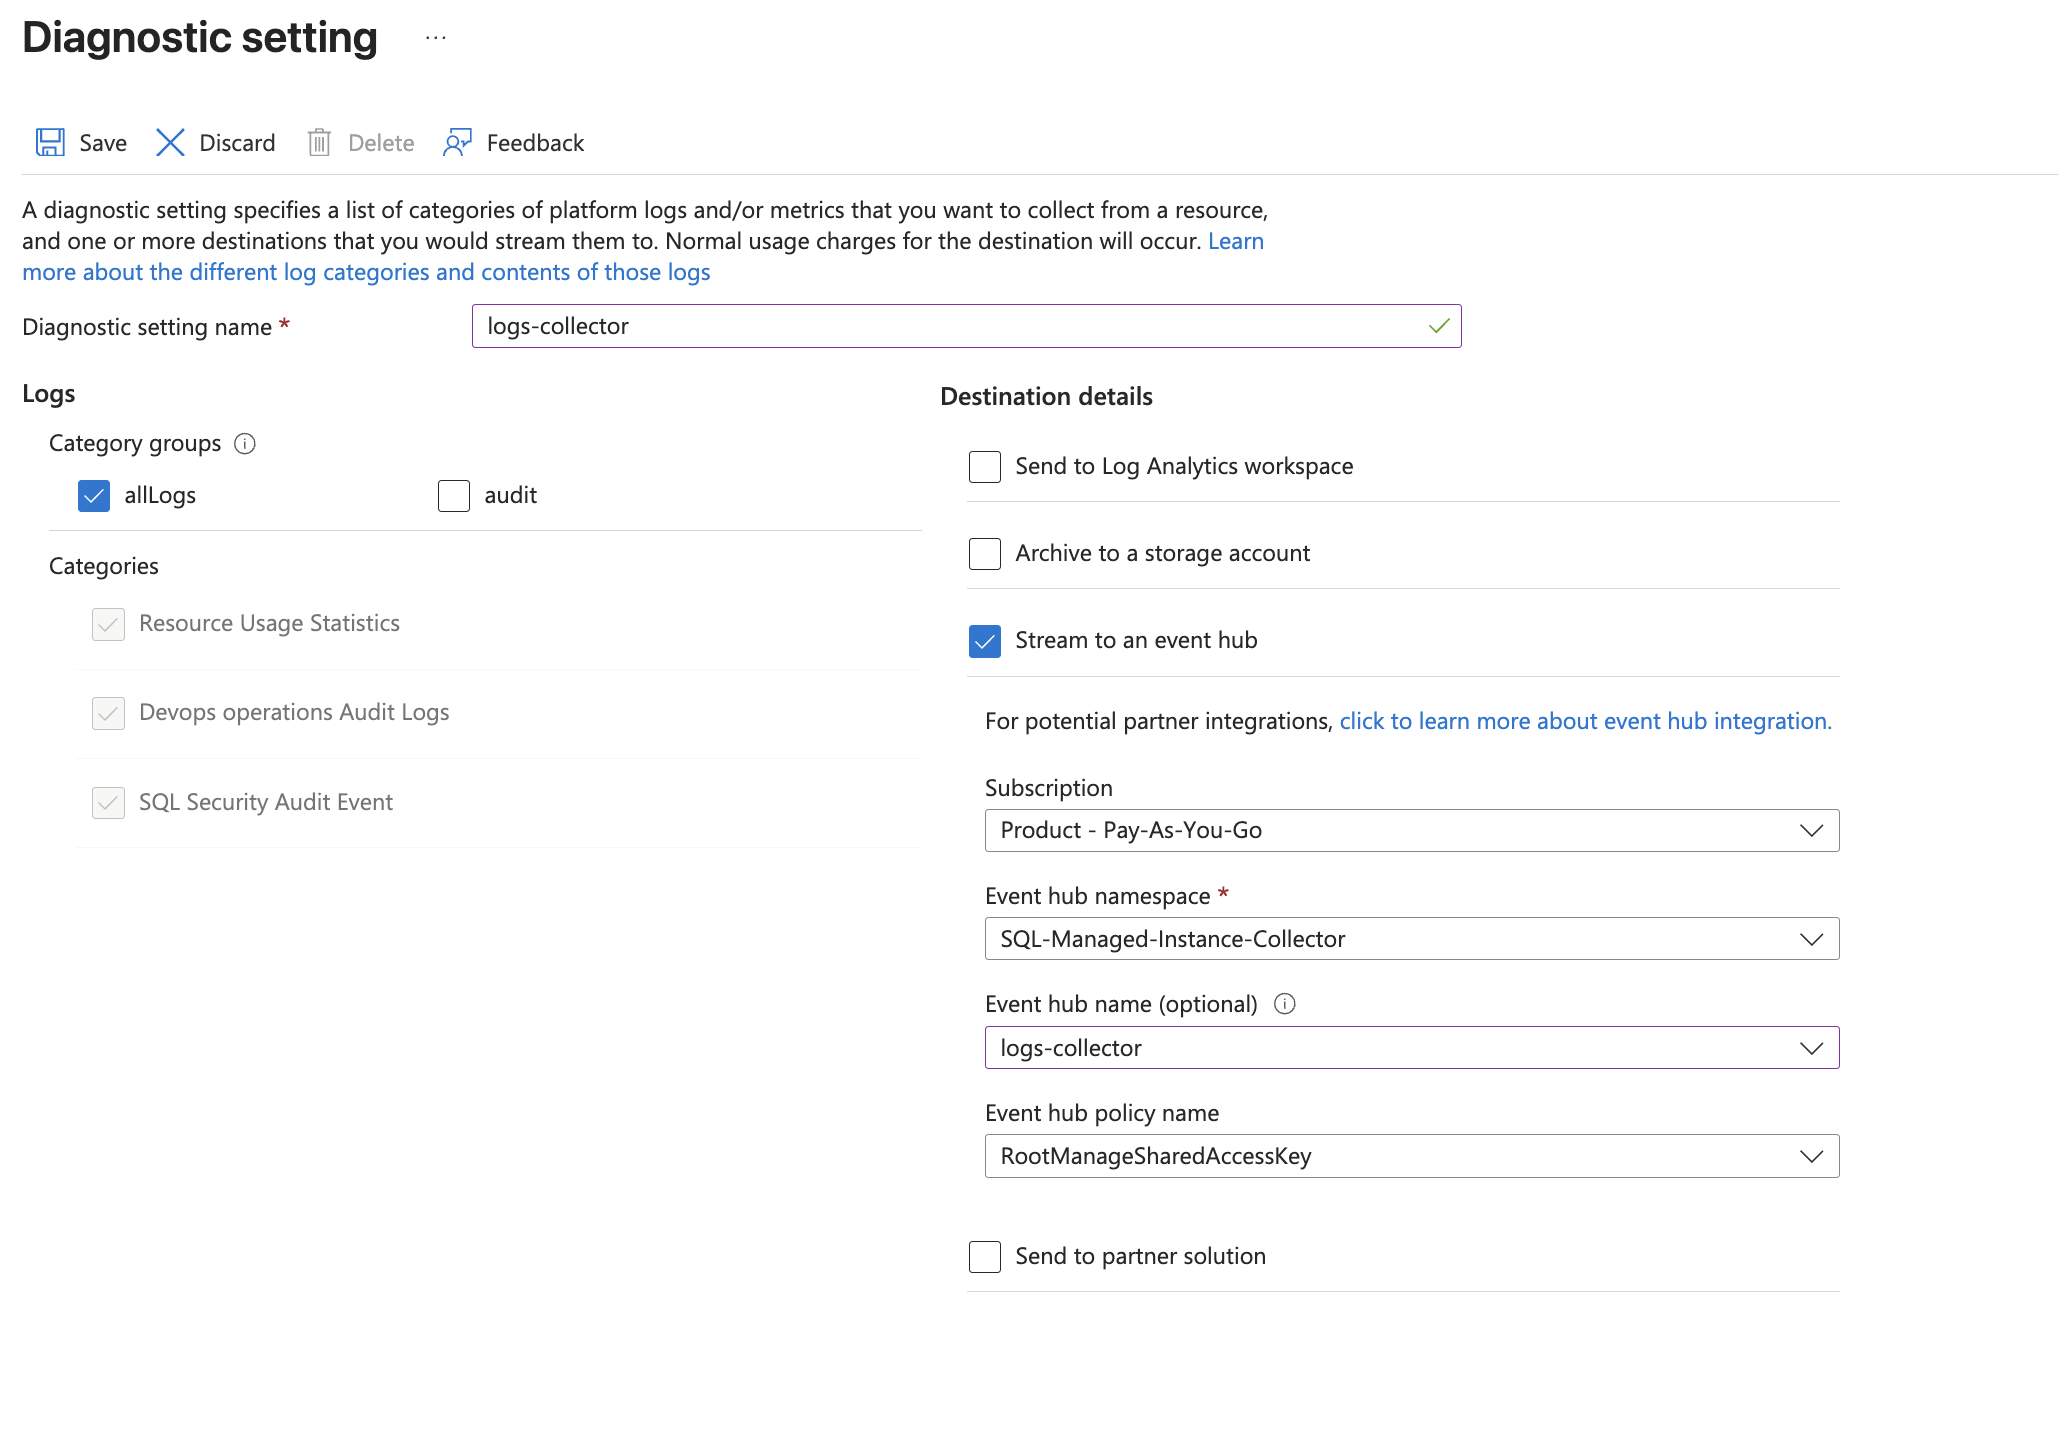Enable Archive to a storage account

(x=985, y=554)
